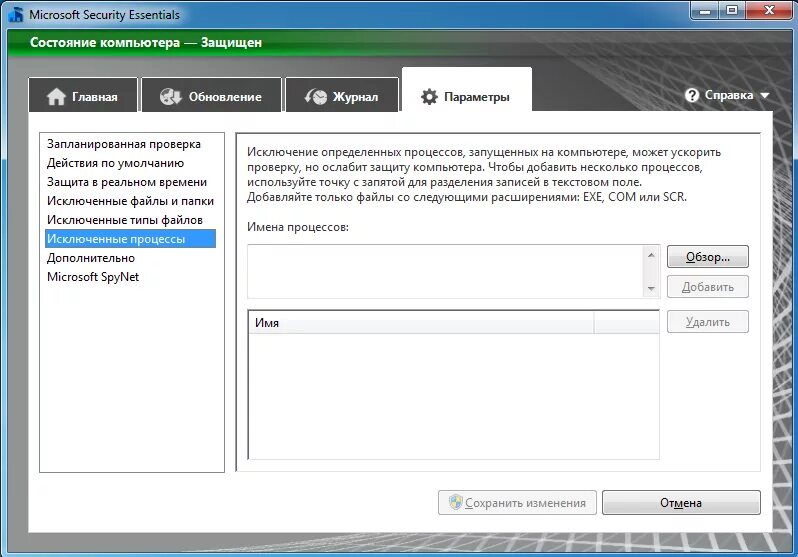Click the question mark help icon
Image resolution: width=798 pixels, height=557 pixels.
click(x=692, y=95)
